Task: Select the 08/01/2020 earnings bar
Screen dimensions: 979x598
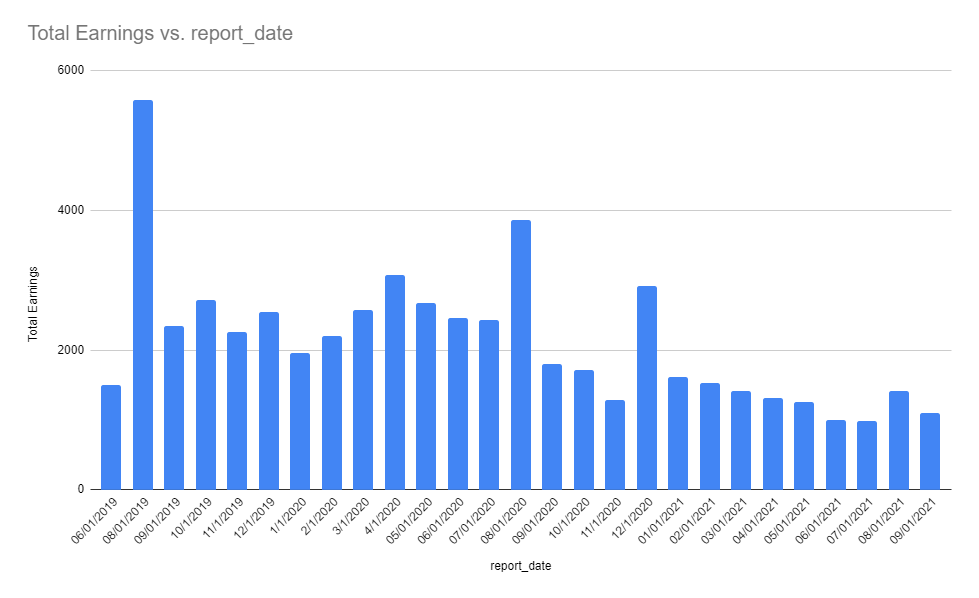Action: (x=521, y=355)
